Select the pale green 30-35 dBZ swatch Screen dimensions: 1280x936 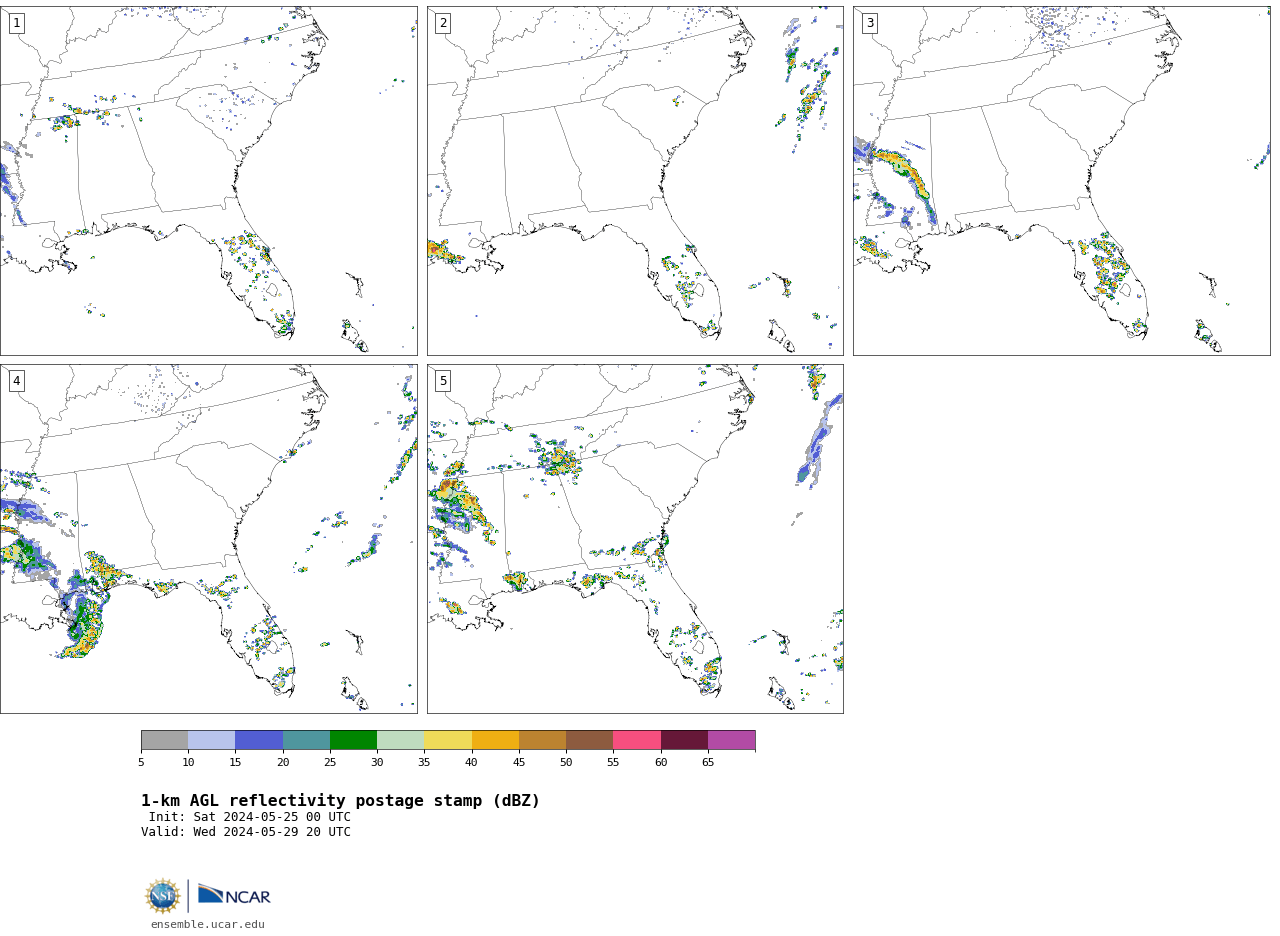pos(400,740)
